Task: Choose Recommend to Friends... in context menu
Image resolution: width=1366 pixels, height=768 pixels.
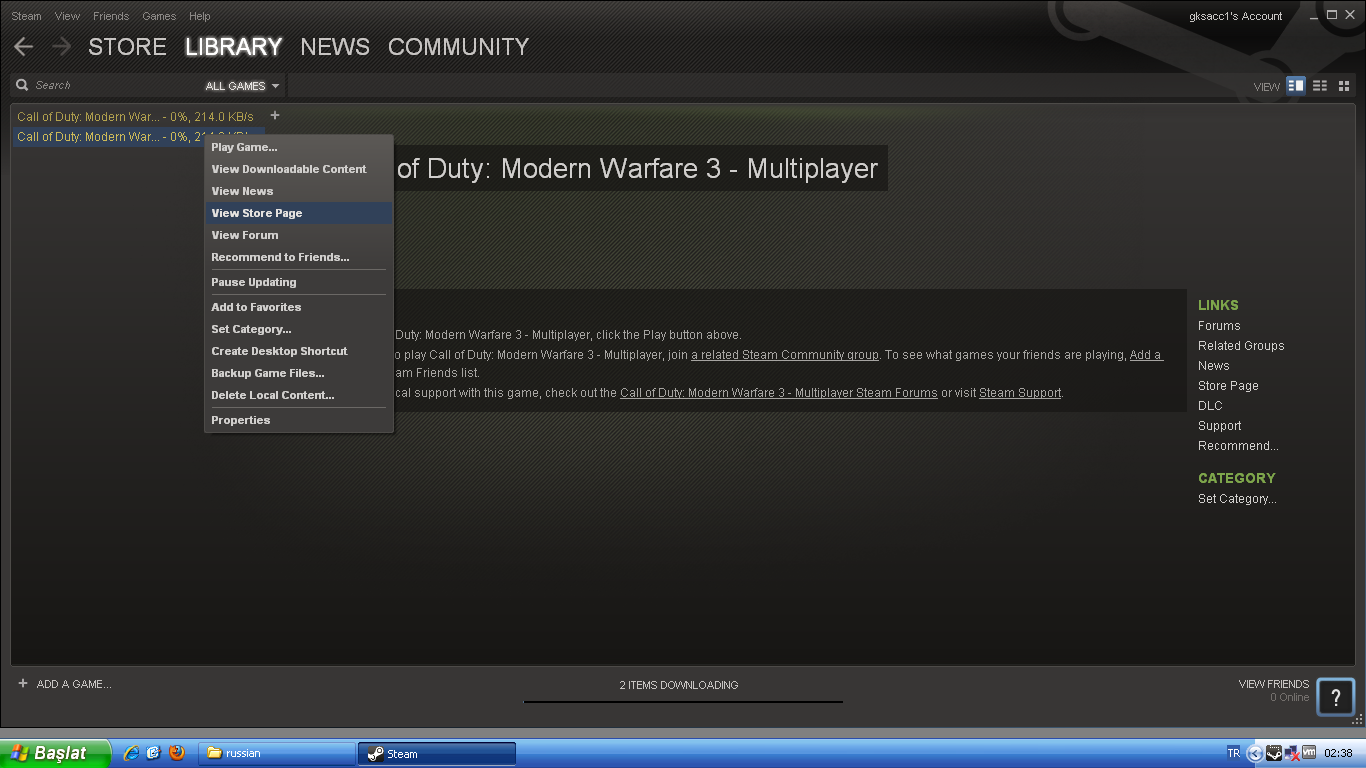Action: [298, 257]
